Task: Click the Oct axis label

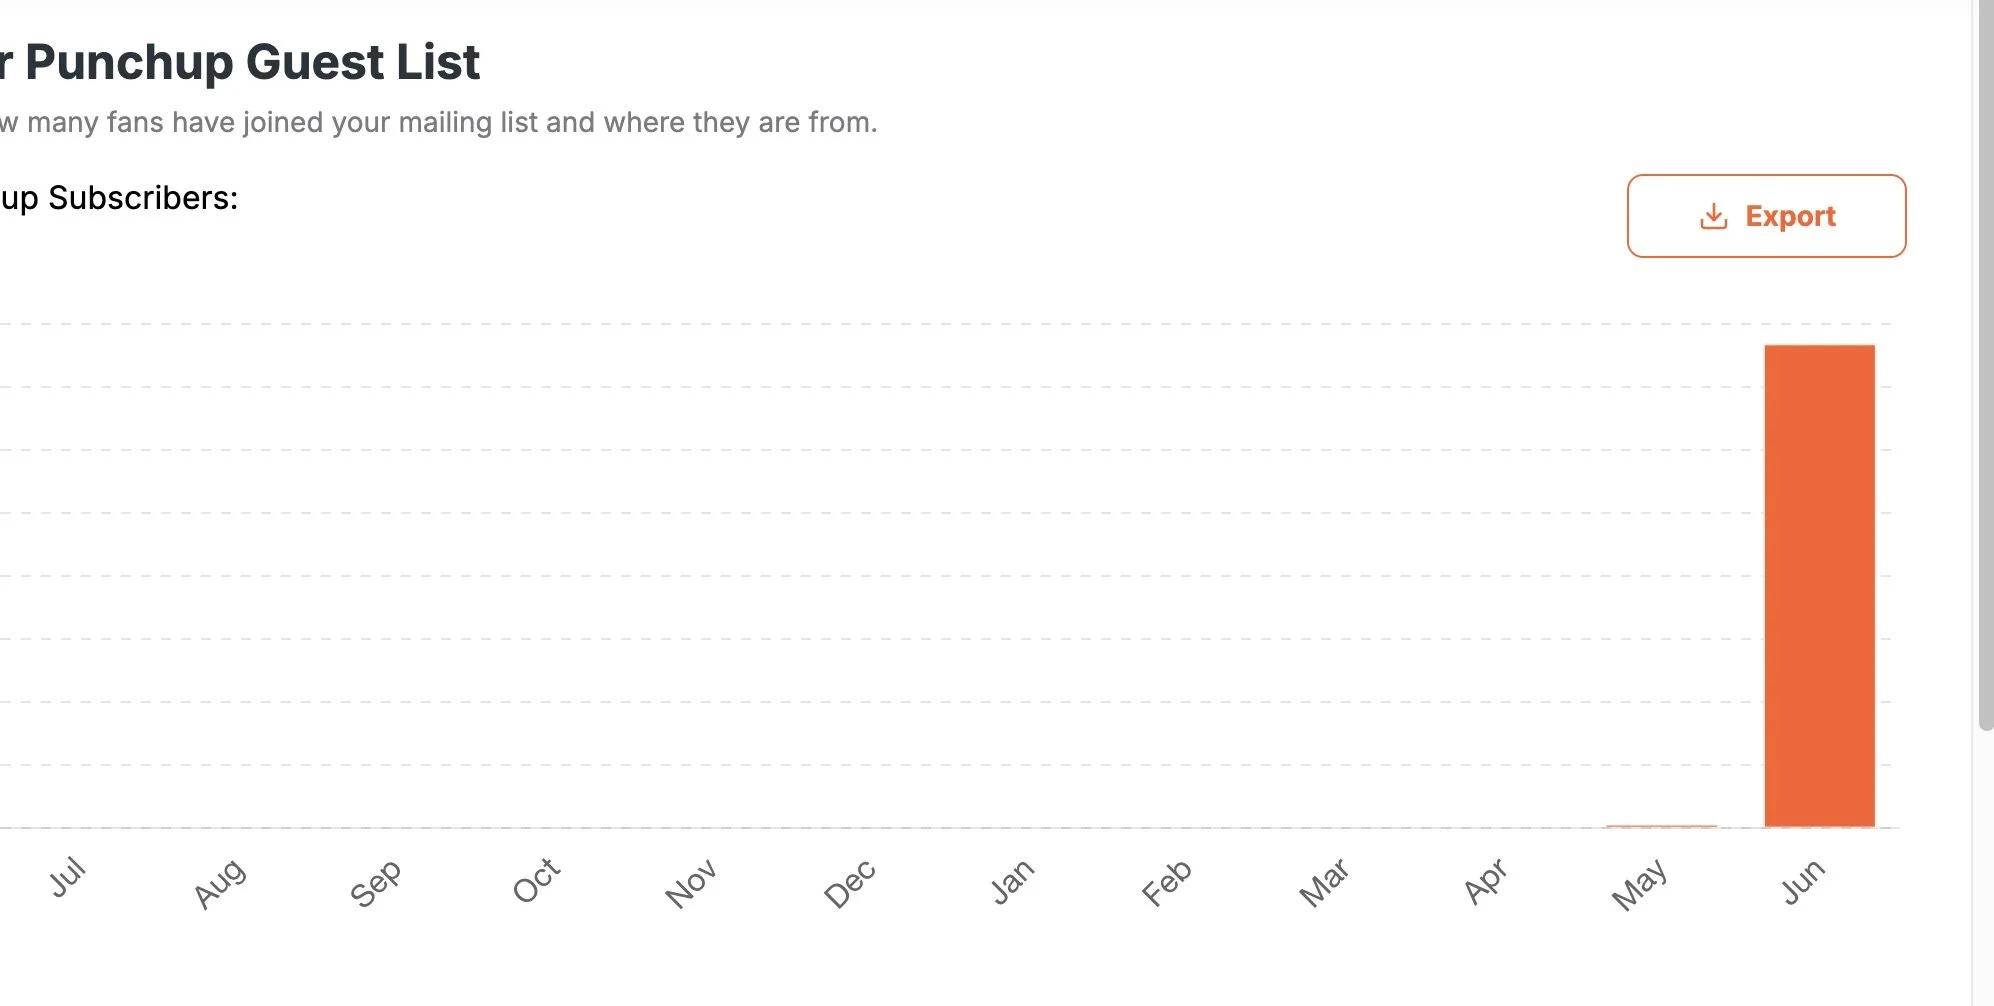Action: (x=536, y=880)
